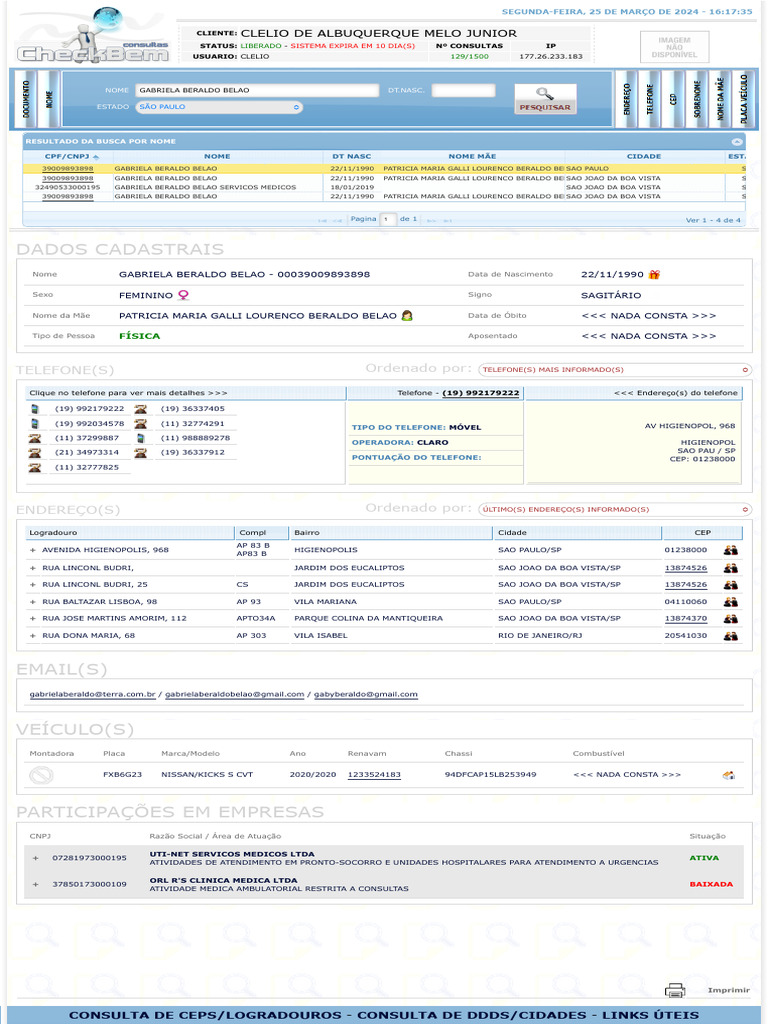Click the printer Imprimir icon
The width and height of the screenshot is (768, 1024).
pos(675,990)
